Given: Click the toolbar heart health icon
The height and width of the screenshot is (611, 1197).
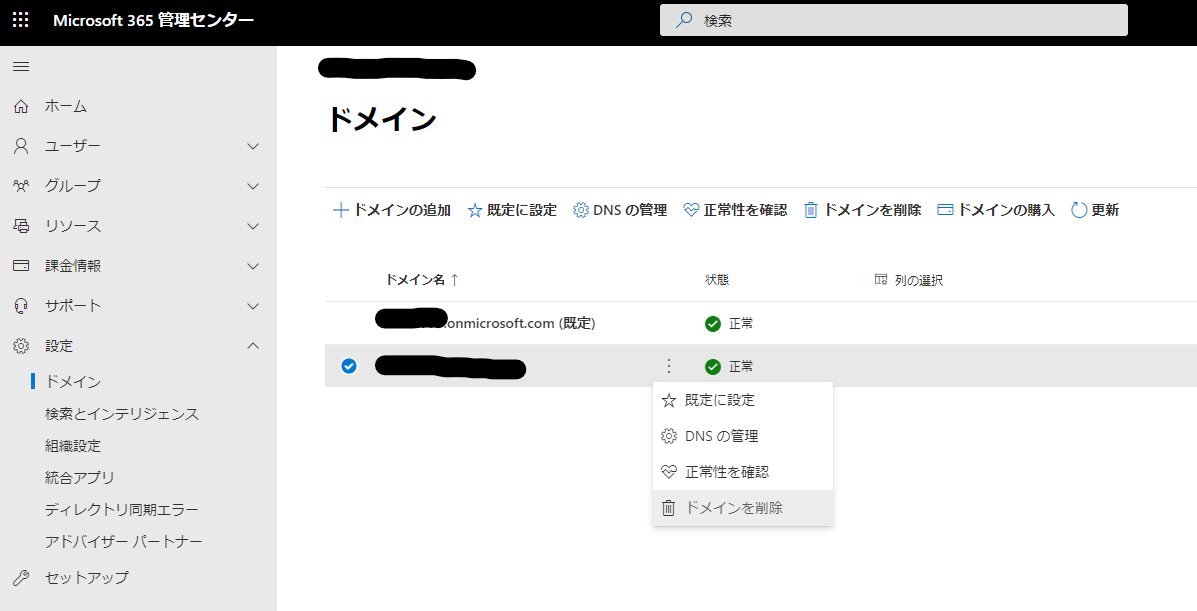Looking at the screenshot, I should (x=691, y=210).
